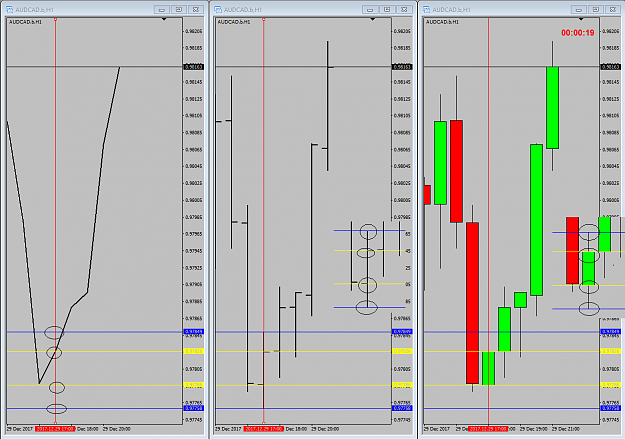Select the upper yellow level price tag in left chart

194,351
